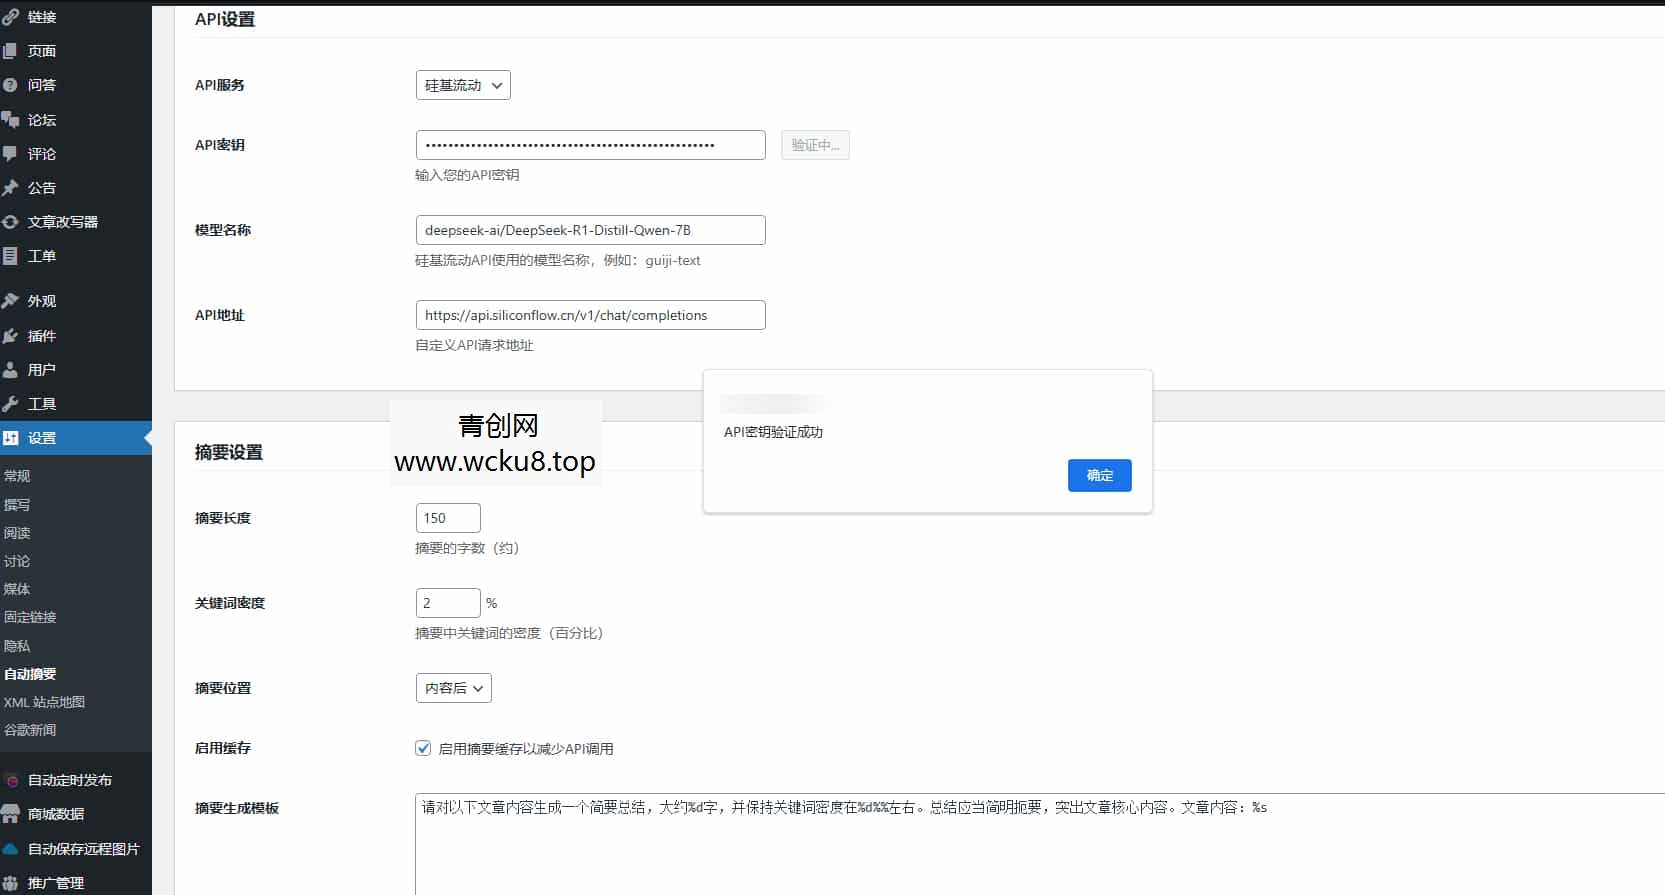Screen dimensions: 1665x895
Task: Click the 公告 pin icon
Action: [x=10, y=188]
